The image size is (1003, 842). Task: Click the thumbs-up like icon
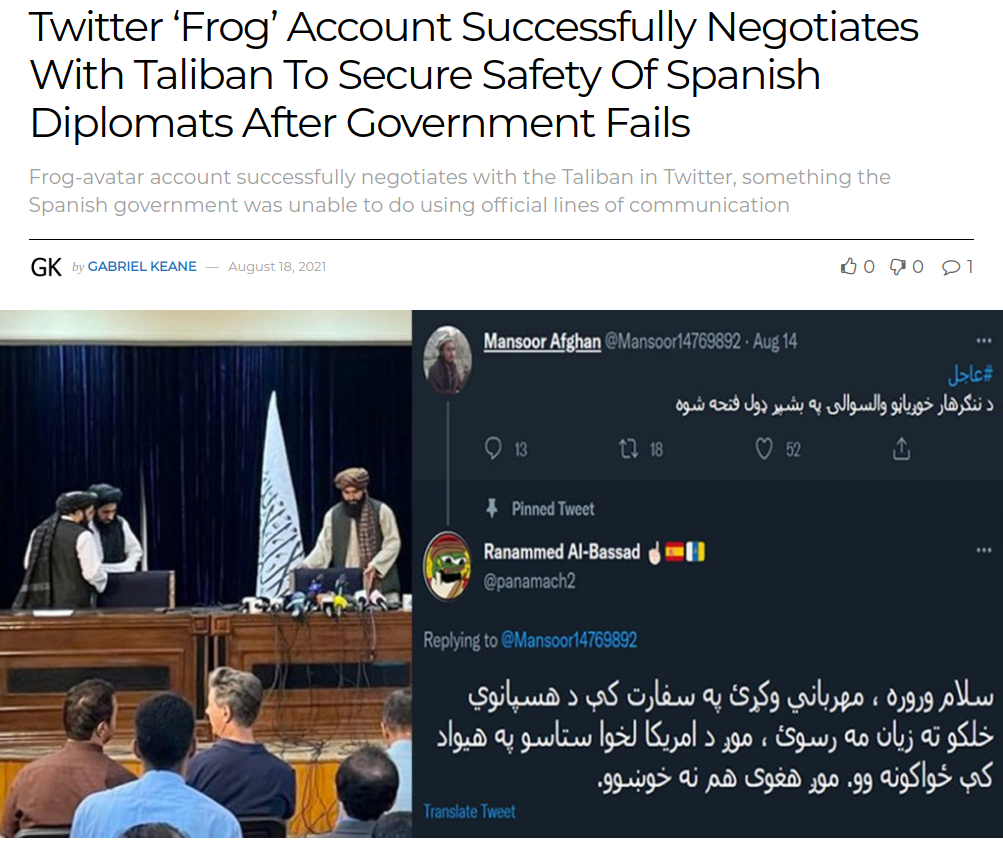pos(848,266)
